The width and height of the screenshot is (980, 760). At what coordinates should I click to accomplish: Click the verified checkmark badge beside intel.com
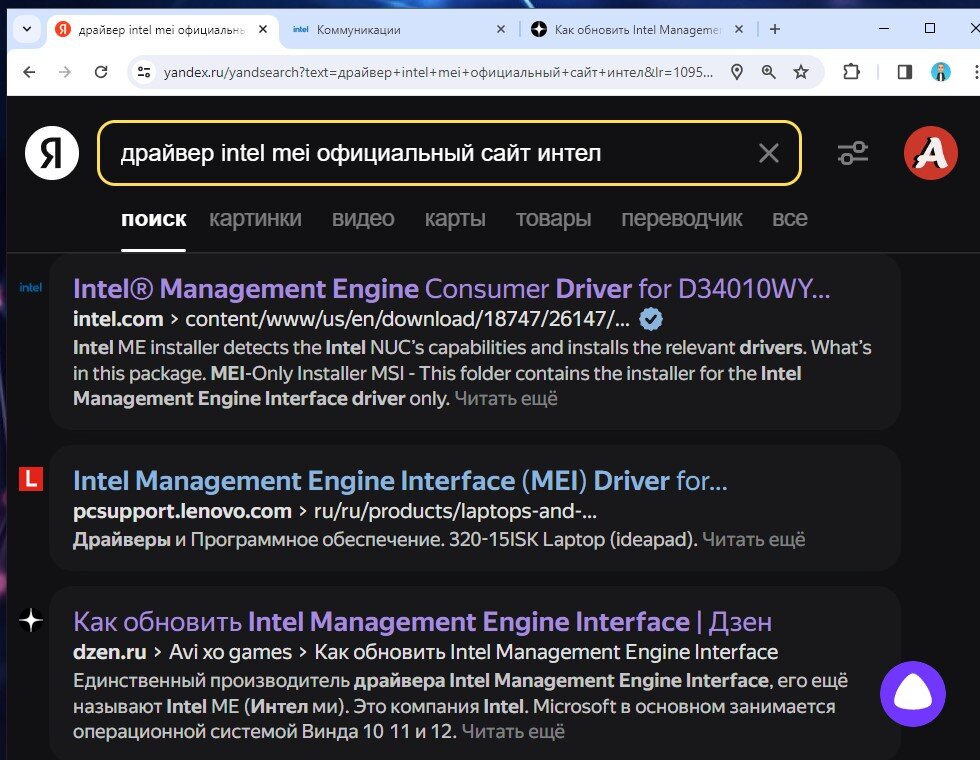pos(651,319)
